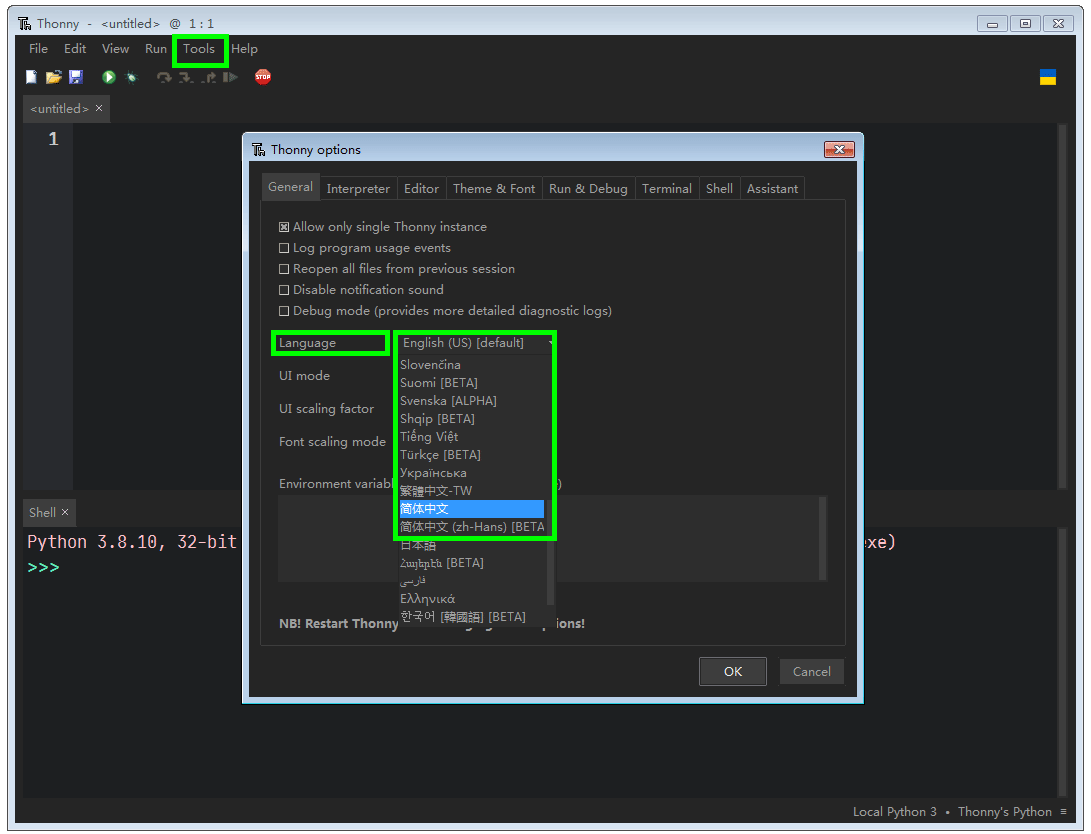Click the Ukraine flag icon

1047,77
